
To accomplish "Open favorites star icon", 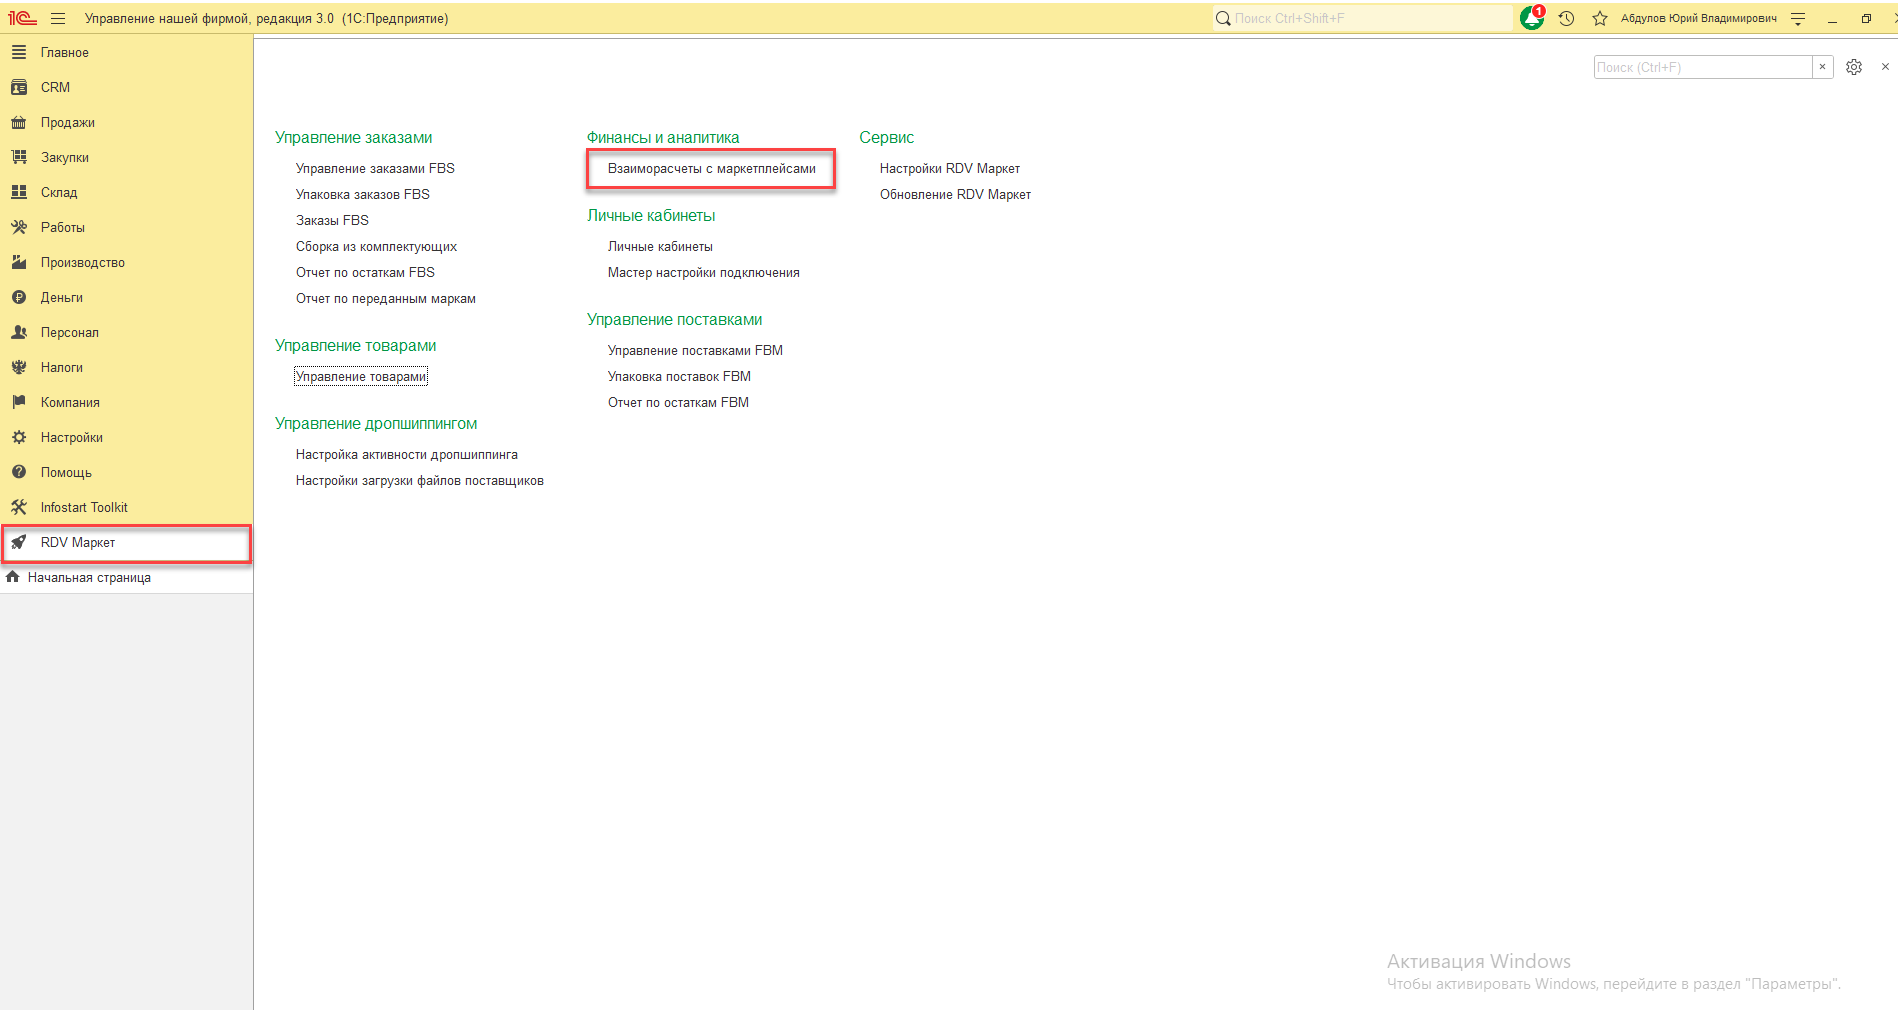I will point(1600,18).
